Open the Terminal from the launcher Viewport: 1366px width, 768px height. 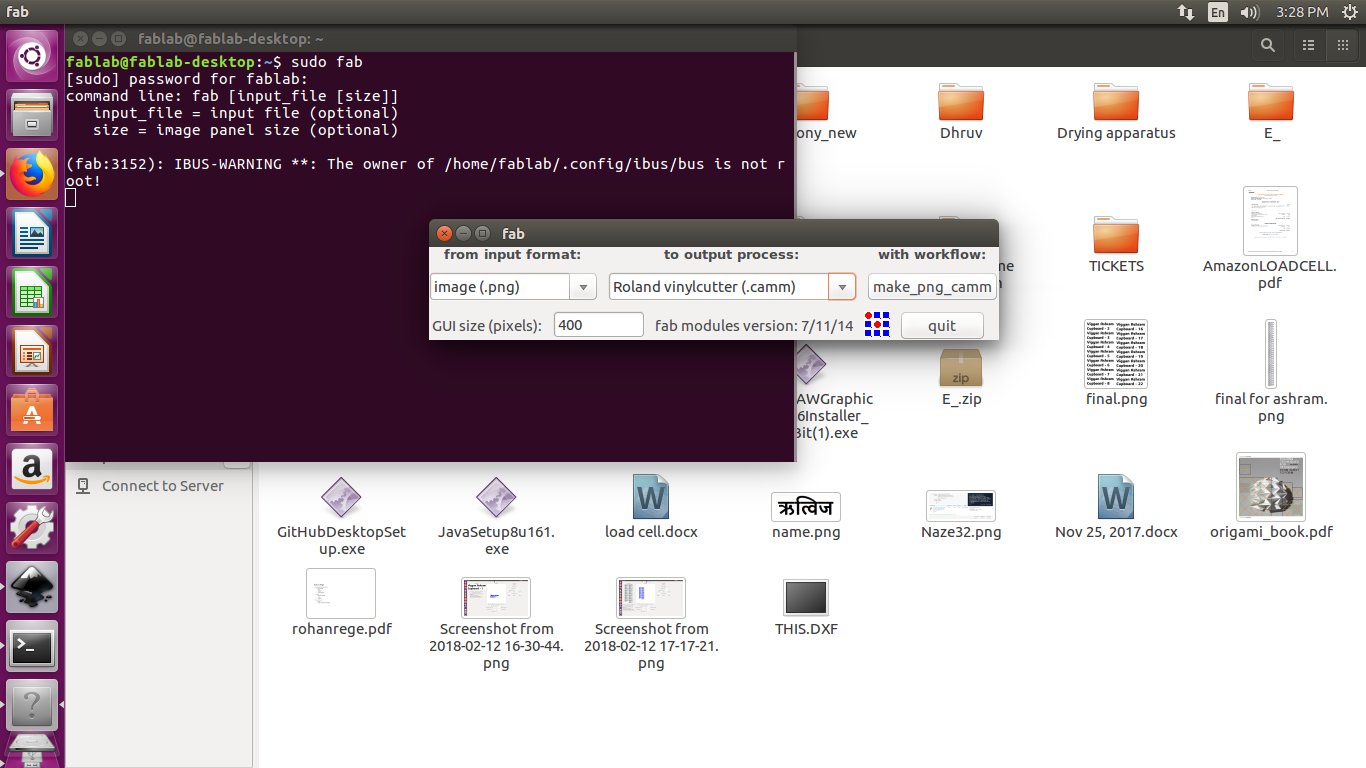(32, 647)
